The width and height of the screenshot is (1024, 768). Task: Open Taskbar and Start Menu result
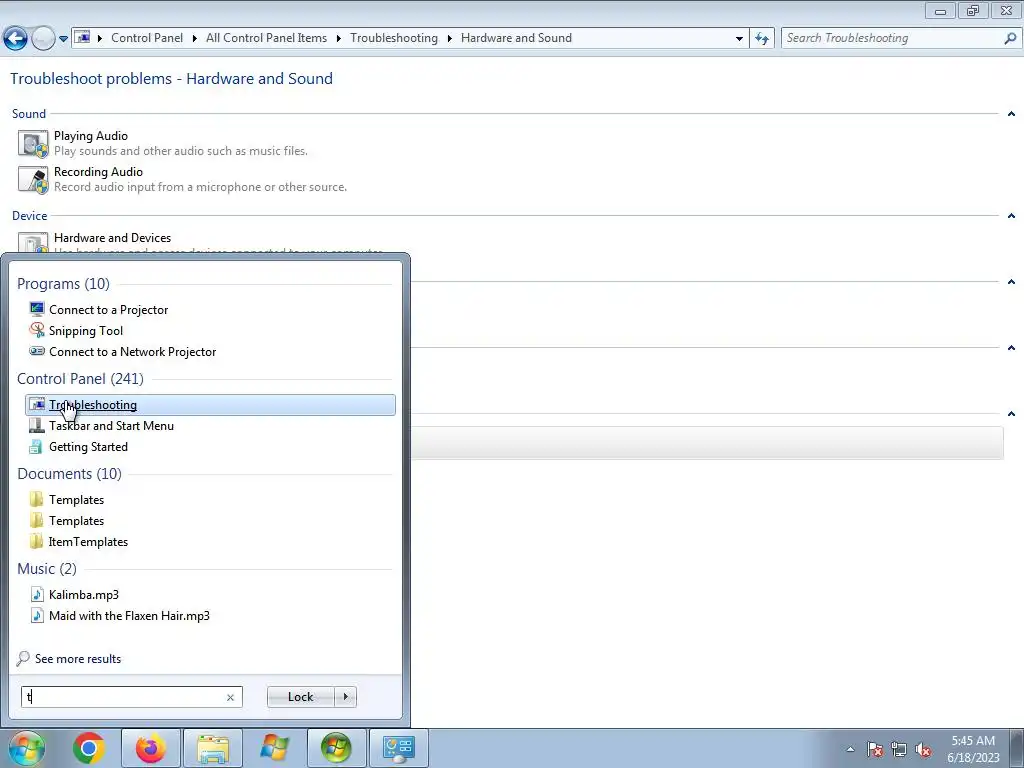coord(111,426)
